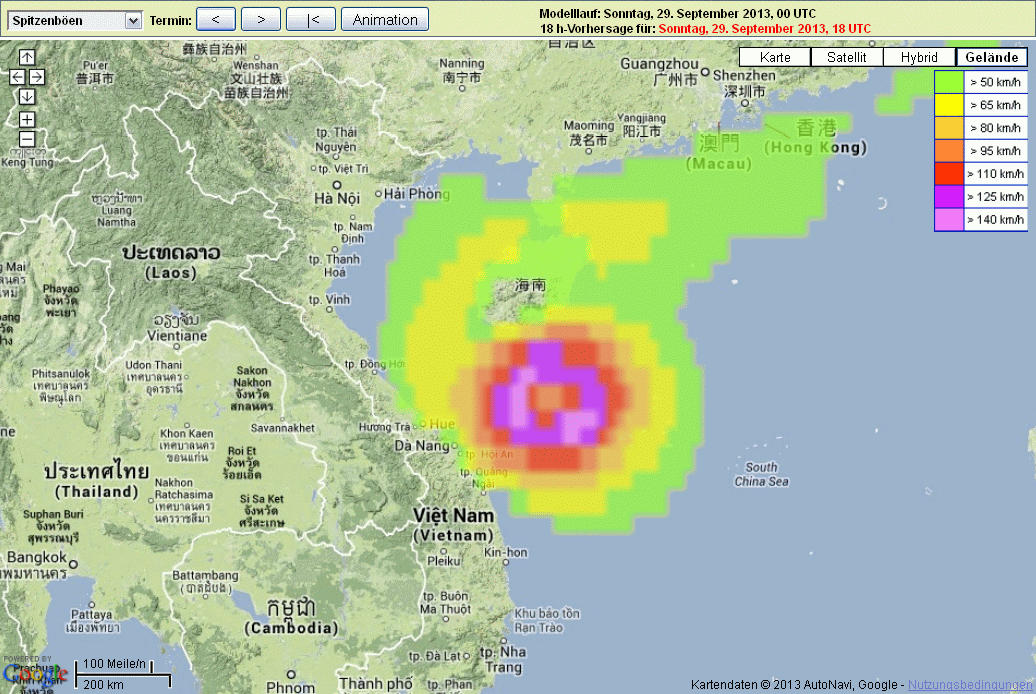
Task: Open the Spitzenböen parameter dropdown
Action: [x=75, y=20]
